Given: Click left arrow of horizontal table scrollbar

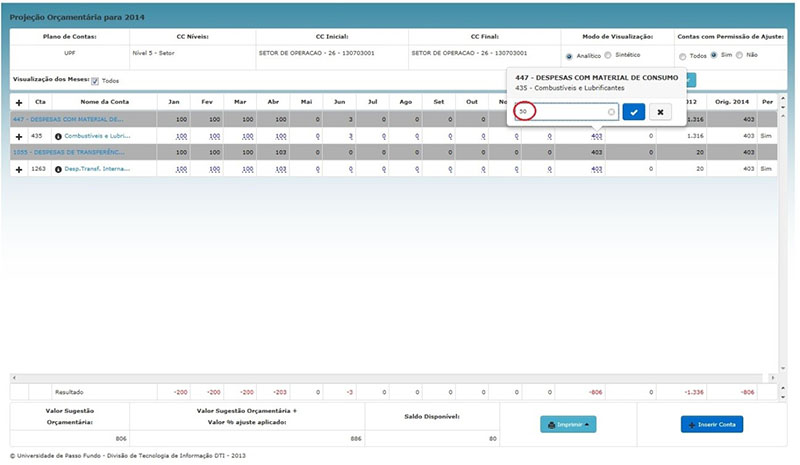Looking at the screenshot, I should tap(14, 378).
